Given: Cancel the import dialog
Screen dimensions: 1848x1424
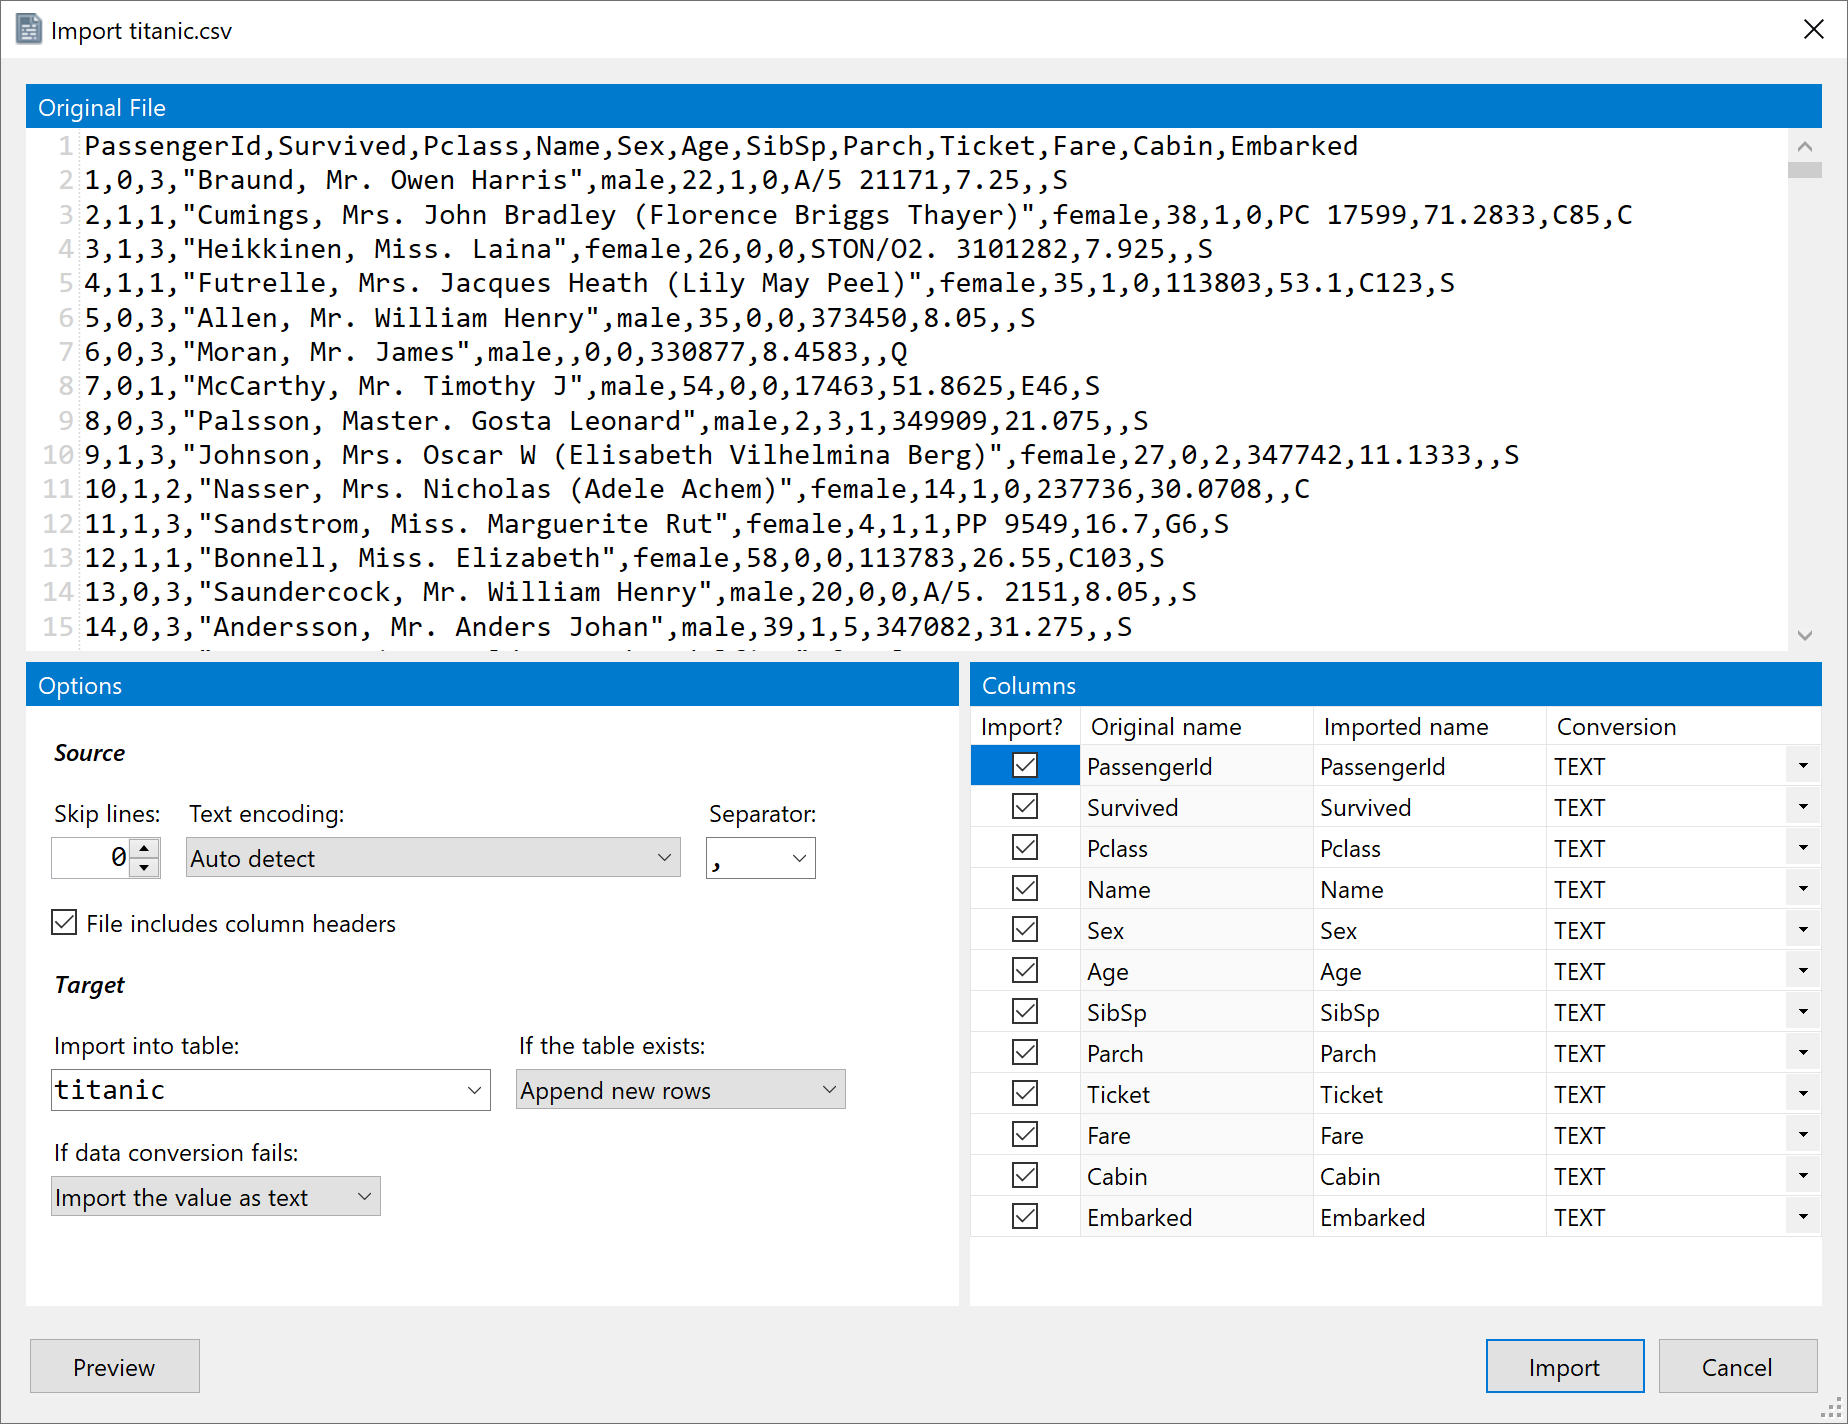Looking at the screenshot, I should point(1738,1366).
